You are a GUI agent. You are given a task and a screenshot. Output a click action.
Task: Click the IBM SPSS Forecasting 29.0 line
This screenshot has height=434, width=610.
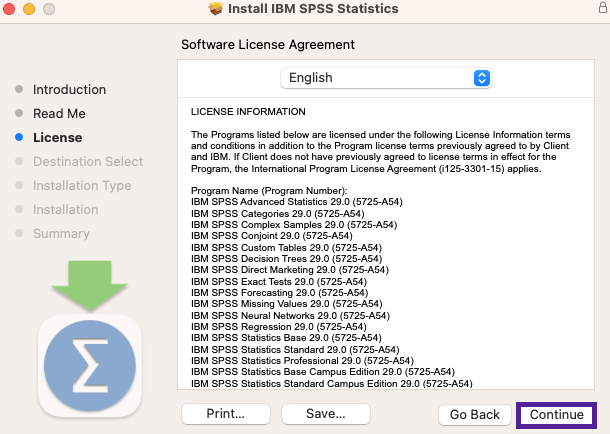point(280,292)
